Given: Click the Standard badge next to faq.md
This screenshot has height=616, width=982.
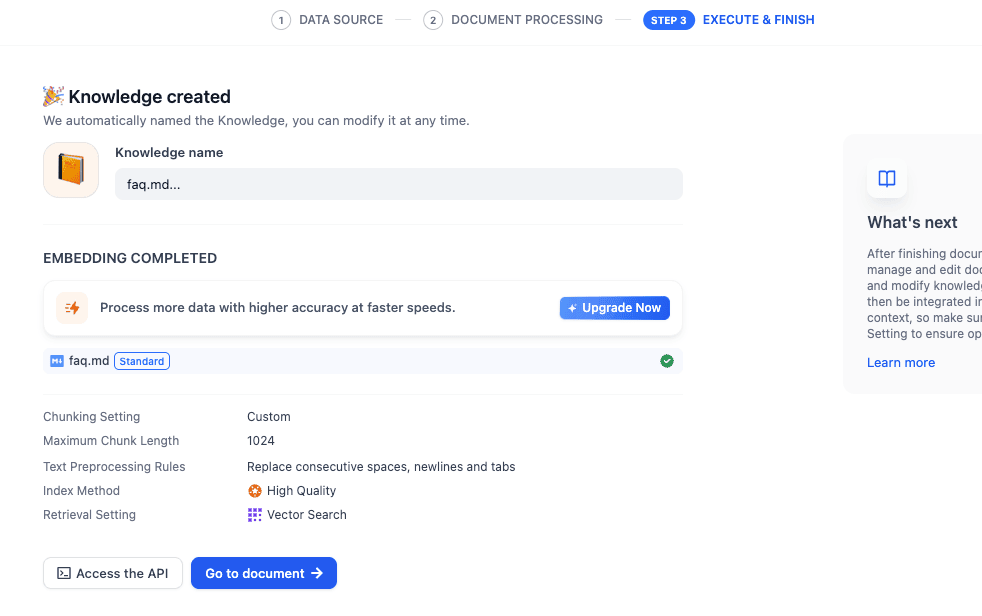Looking at the screenshot, I should (x=141, y=361).
